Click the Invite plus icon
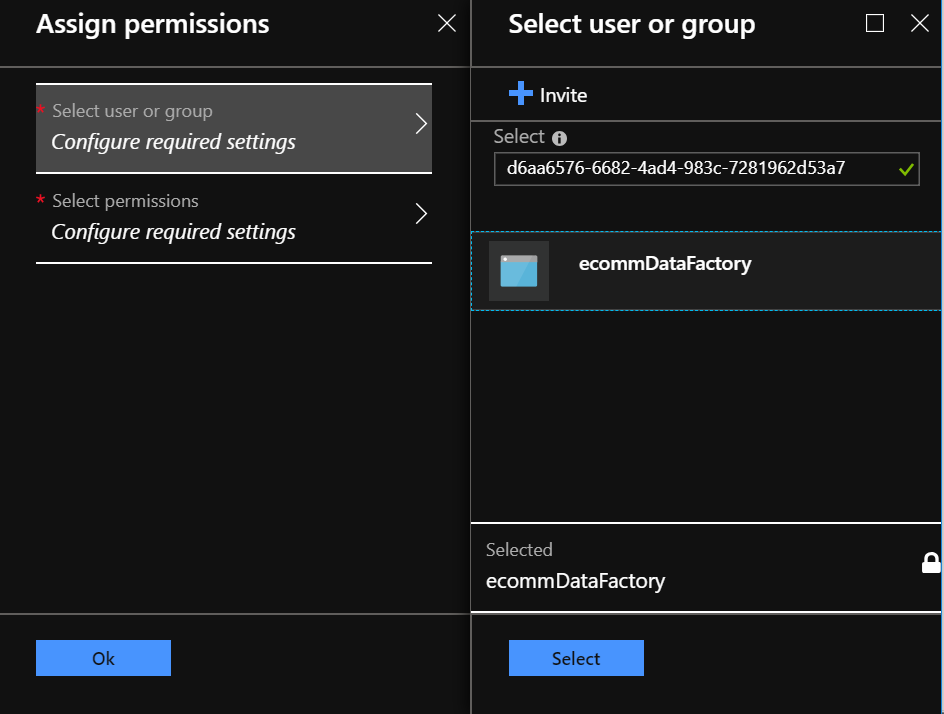Image resolution: width=944 pixels, height=714 pixels. coord(521,94)
